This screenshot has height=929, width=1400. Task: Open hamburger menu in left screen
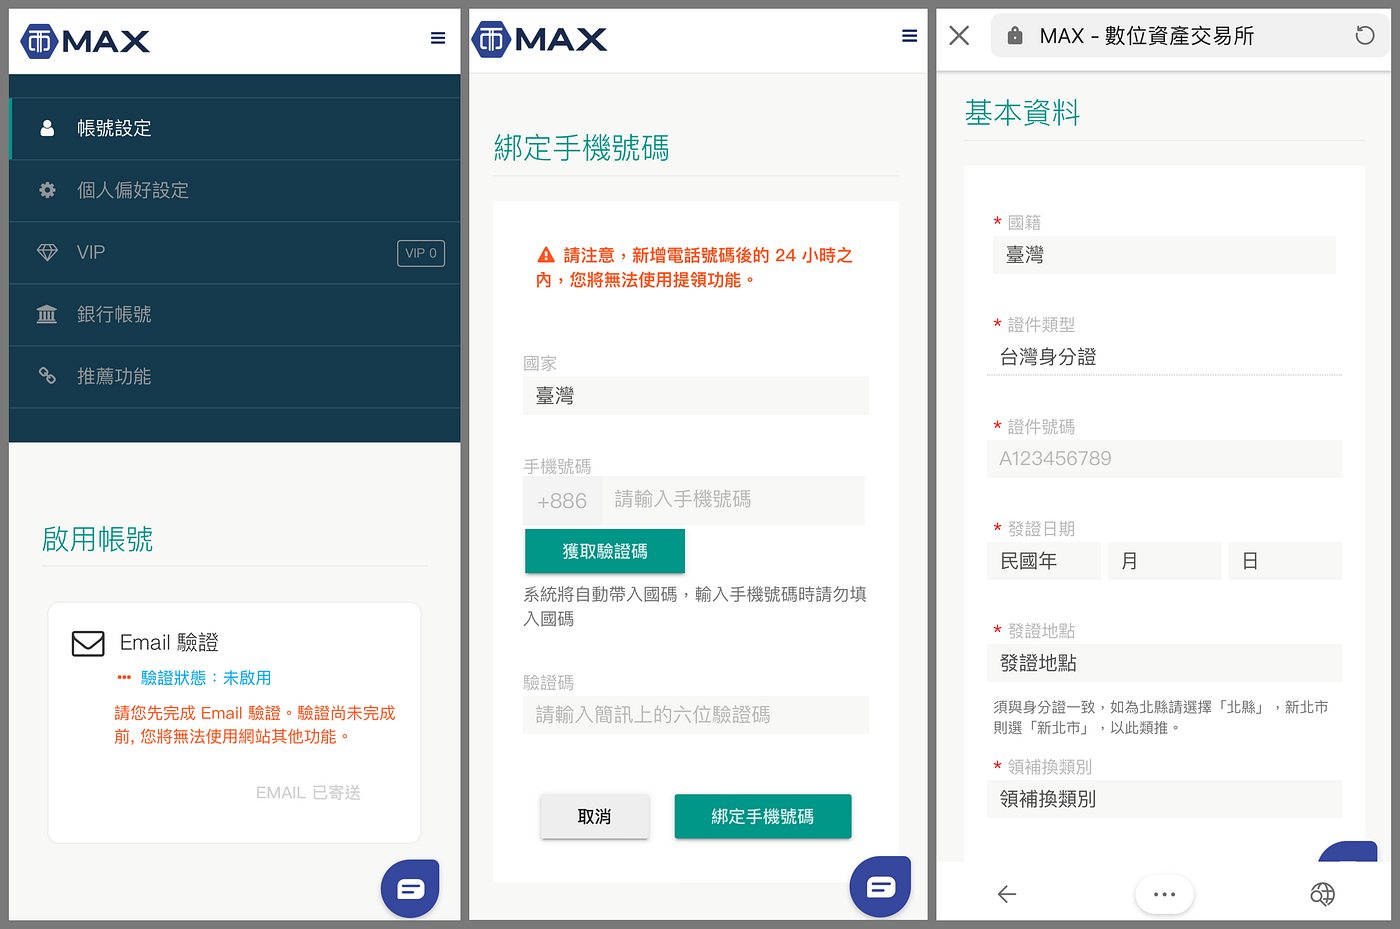pos(438,38)
